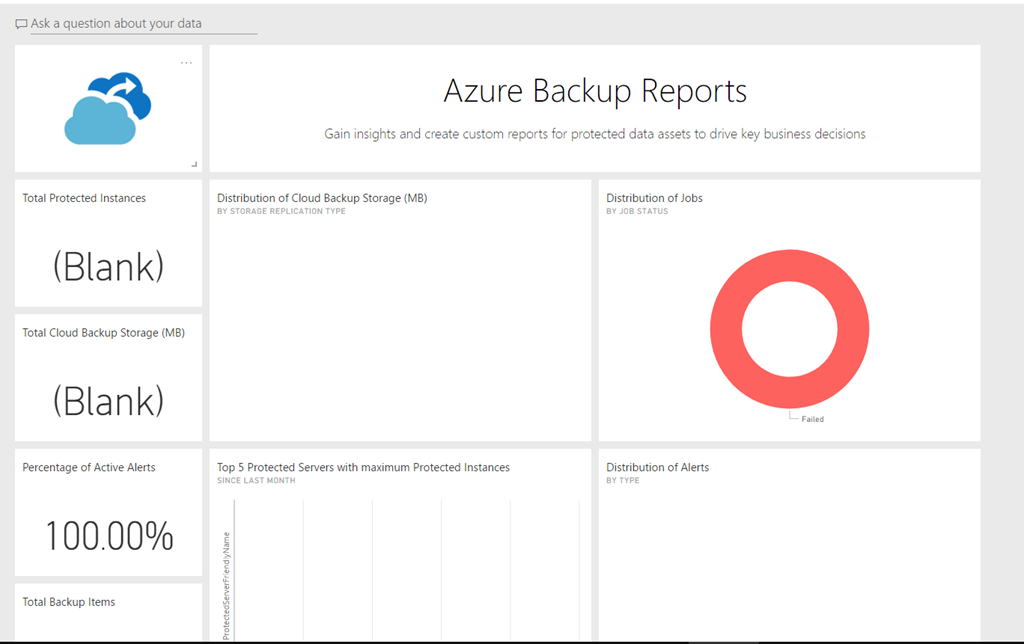Type in 'Ask a question about your data'

(144, 24)
